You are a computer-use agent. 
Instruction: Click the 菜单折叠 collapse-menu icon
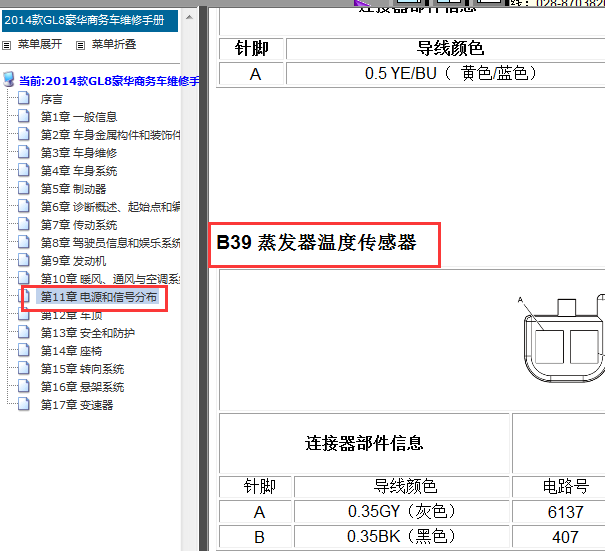point(80,46)
